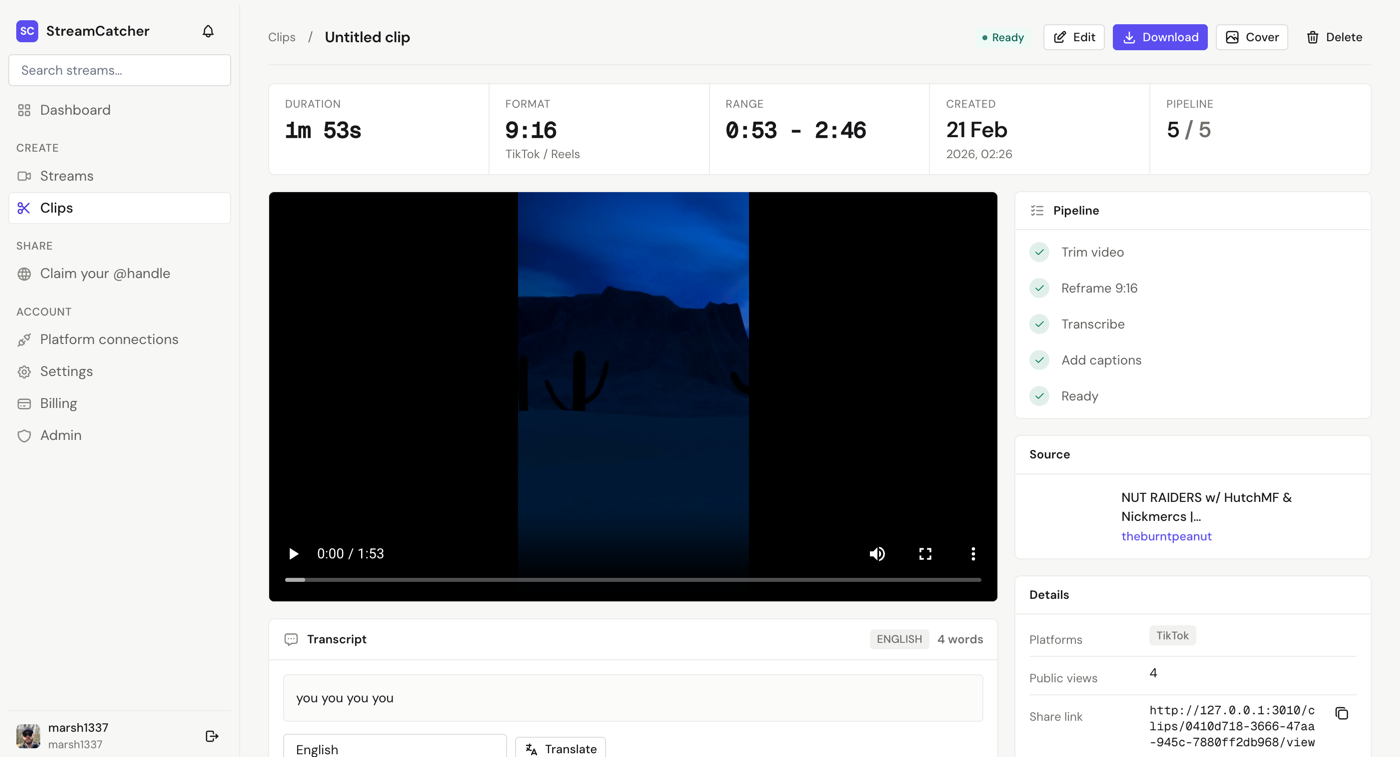Image resolution: width=1400 pixels, height=757 pixels.
Task: Delete the clip
Action: (1334, 37)
